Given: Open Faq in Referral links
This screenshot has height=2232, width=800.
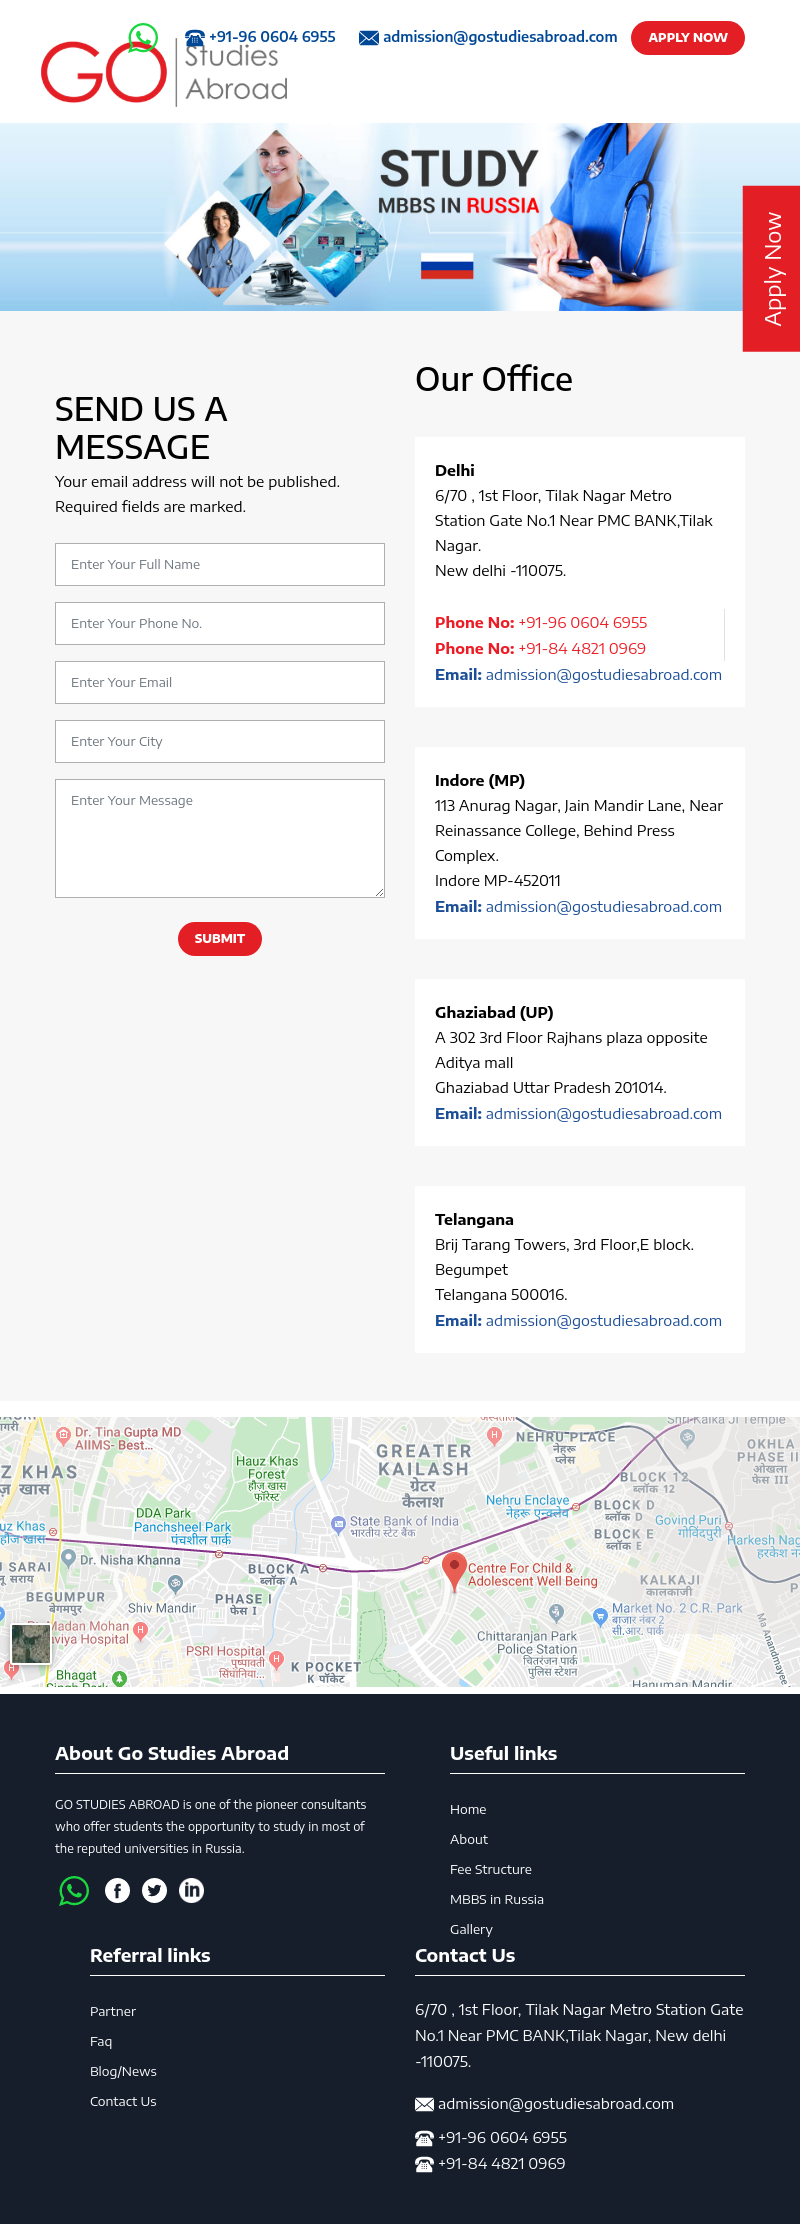Looking at the screenshot, I should (101, 2042).
